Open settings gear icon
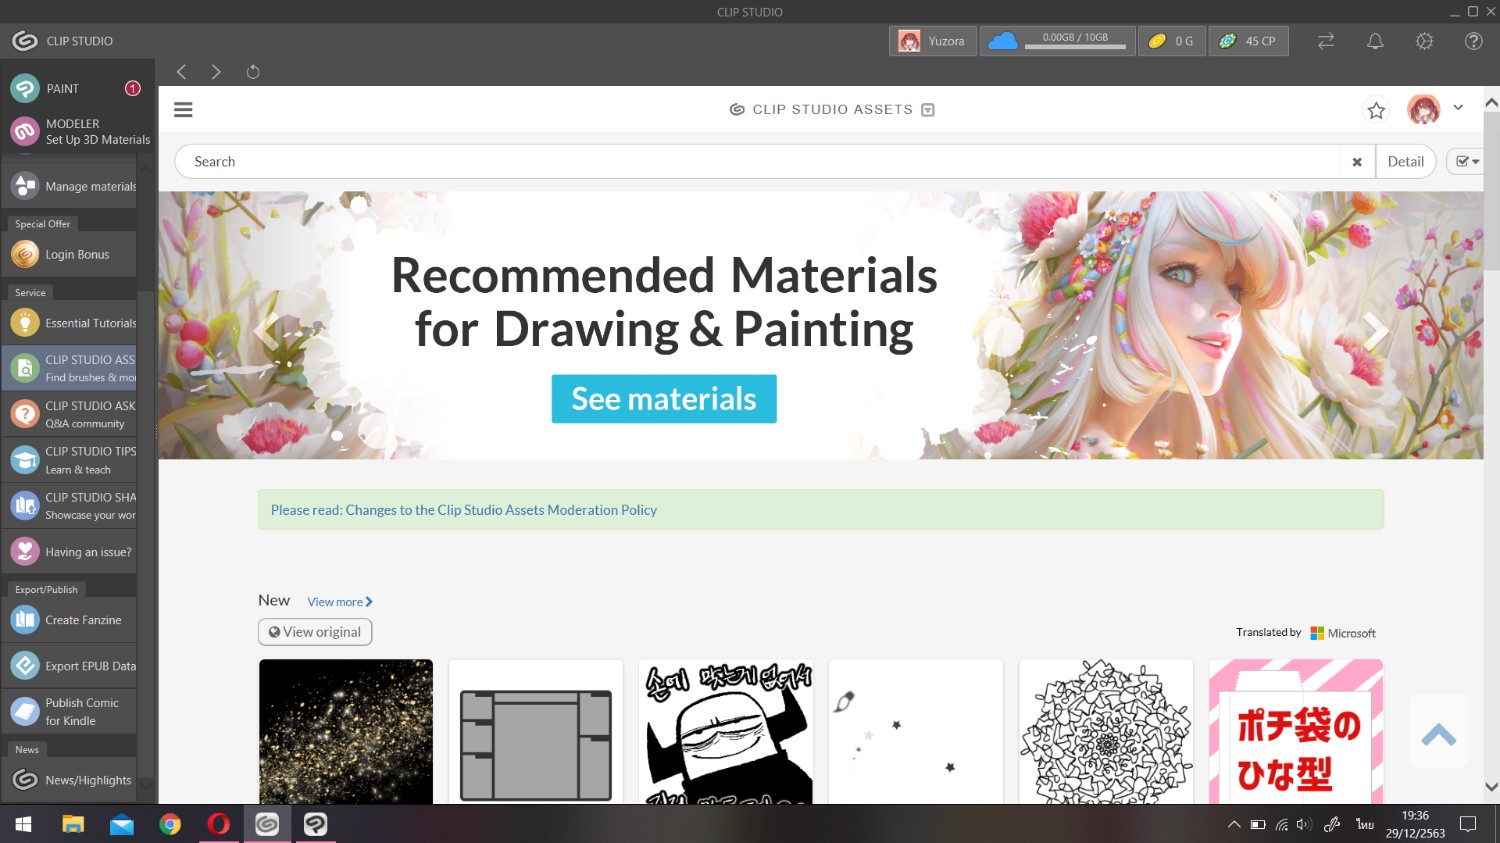This screenshot has height=843, width=1500. point(1424,41)
